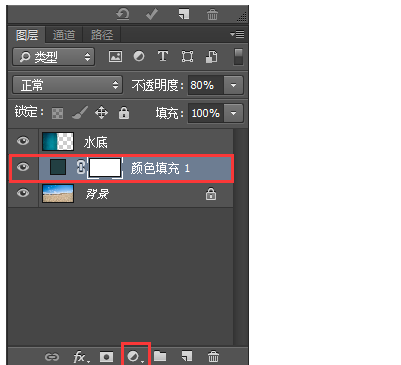Click the link layers icon
Viewport: 401px width, 365px height.
click(52, 357)
